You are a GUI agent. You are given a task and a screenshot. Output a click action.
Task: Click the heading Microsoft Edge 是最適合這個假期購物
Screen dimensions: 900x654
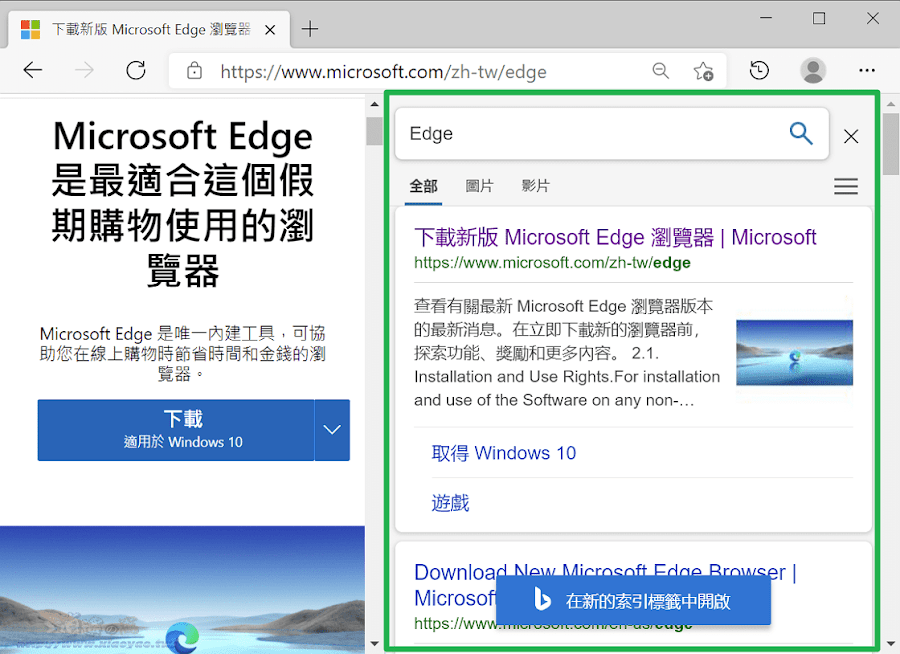(x=183, y=203)
